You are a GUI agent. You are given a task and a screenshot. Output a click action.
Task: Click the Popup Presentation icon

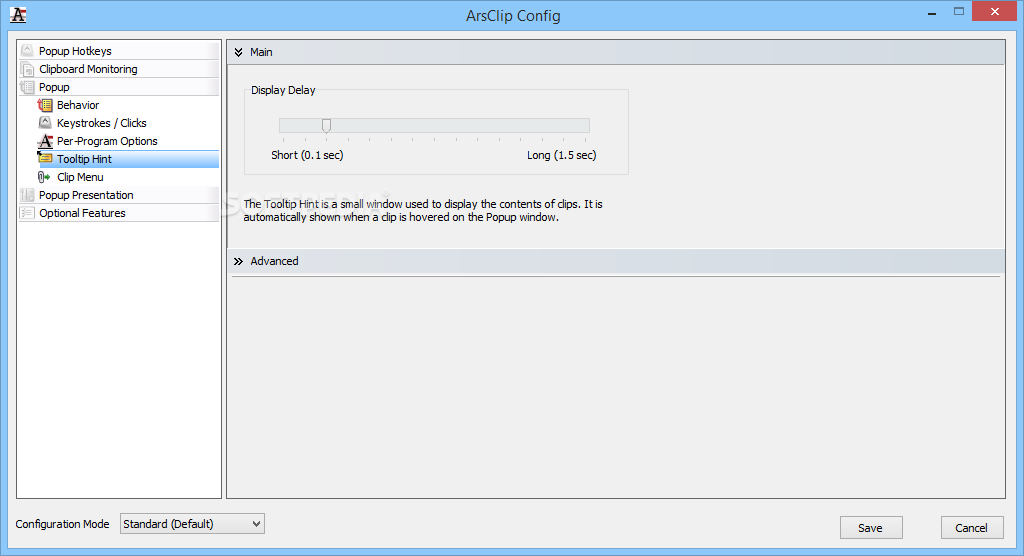[x=27, y=195]
